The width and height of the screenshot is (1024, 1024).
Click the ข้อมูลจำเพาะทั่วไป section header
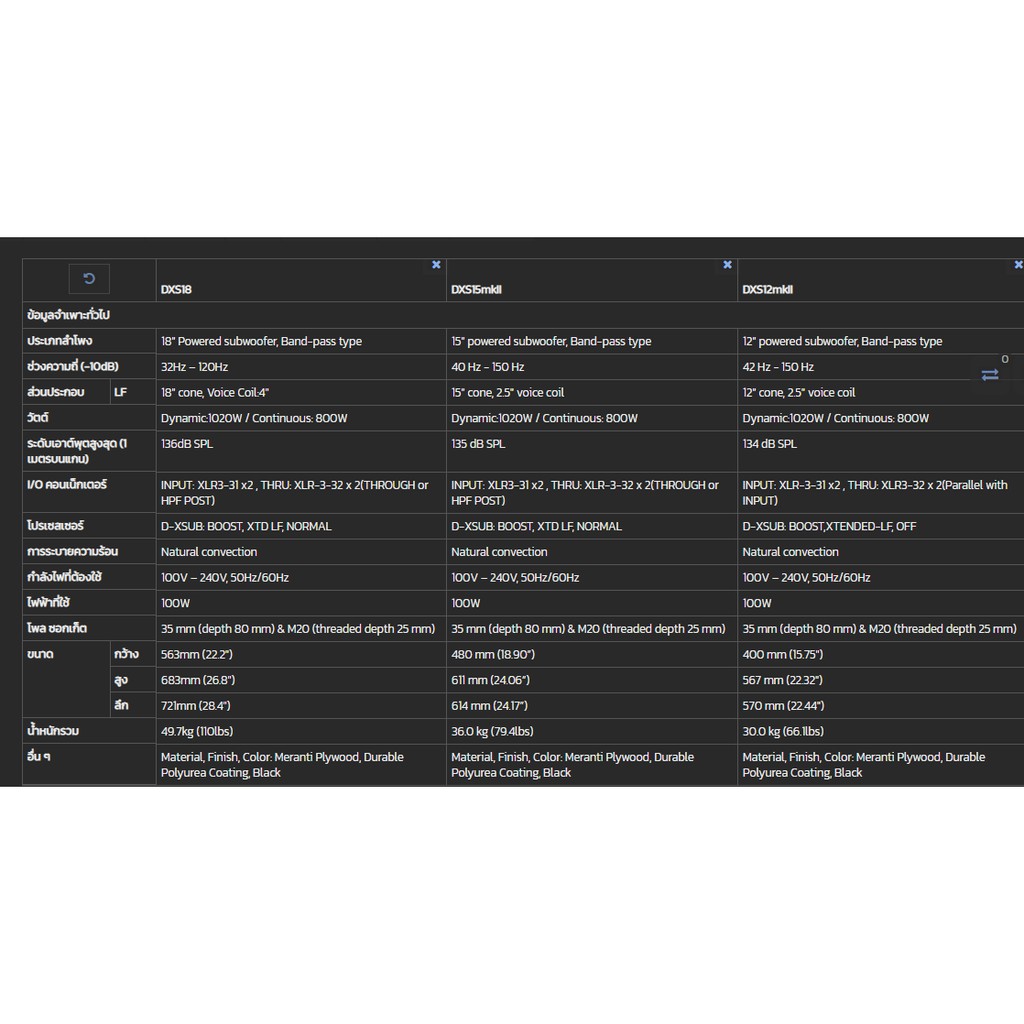[x=69, y=315]
